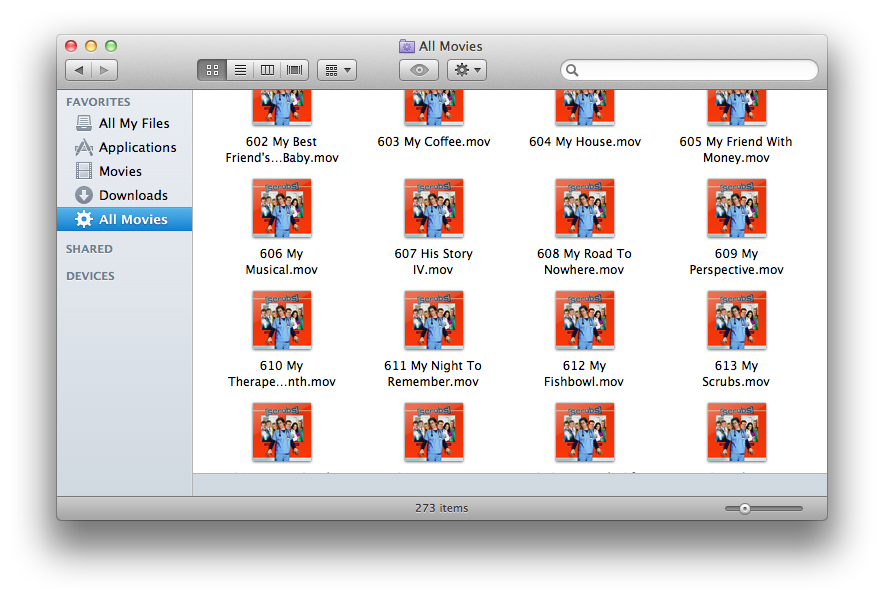The image size is (884, 599).
Task: Close the Finder window
Action: pyautogui.click(x=71, y=46)
